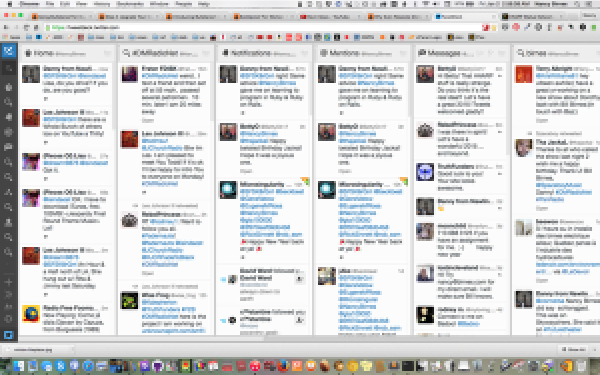Click the blue New Tweet compose icon
Viewport: 600px width, 375px height.
tap(8, 51)
